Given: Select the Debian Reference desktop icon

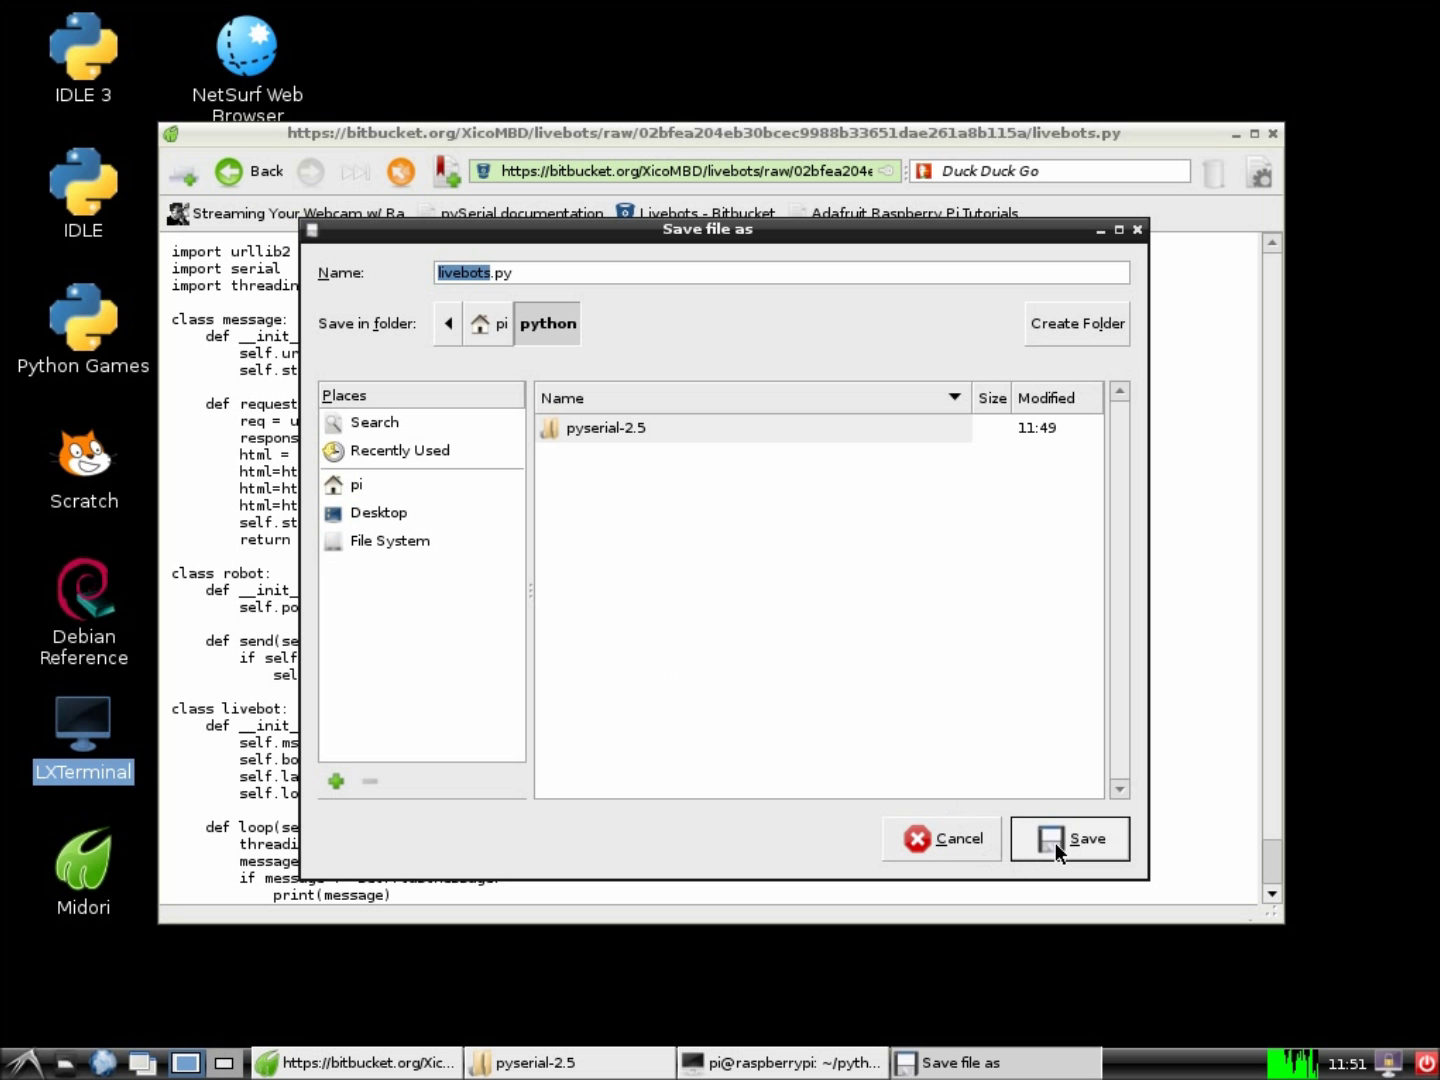Looking at the screenshot, I should pos(84,612).
